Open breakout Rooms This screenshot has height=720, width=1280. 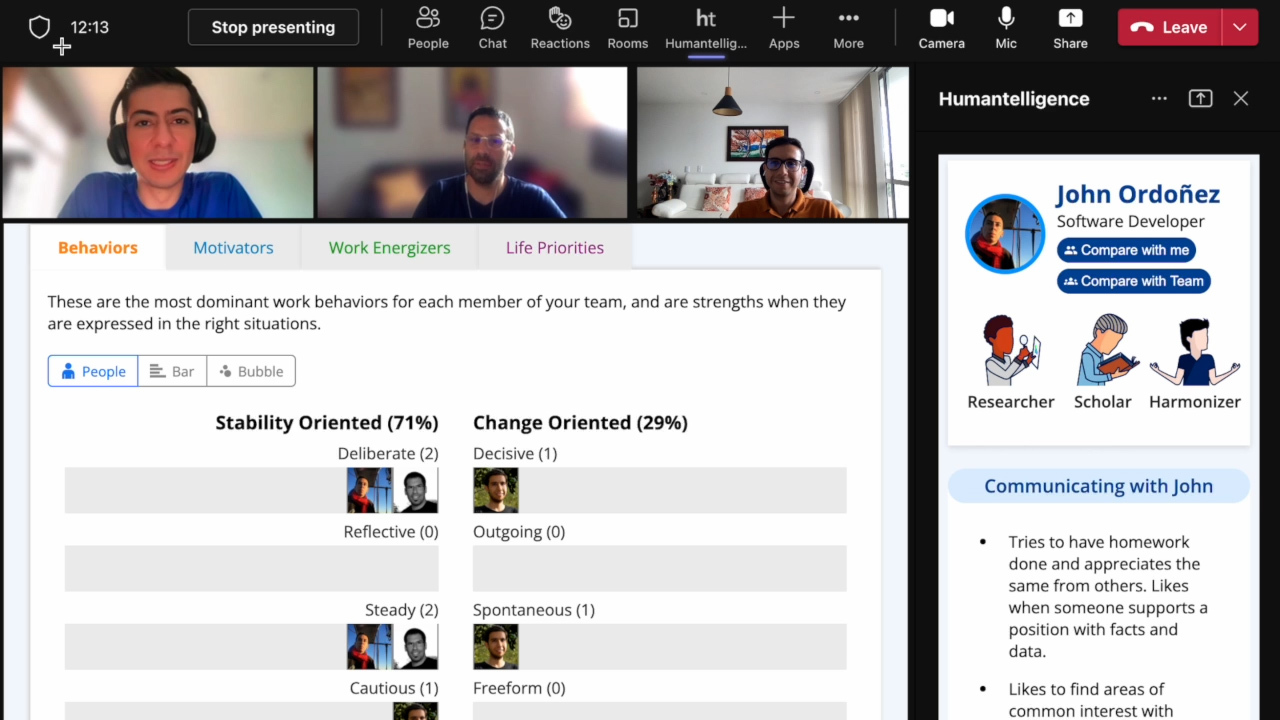(628, 28)
